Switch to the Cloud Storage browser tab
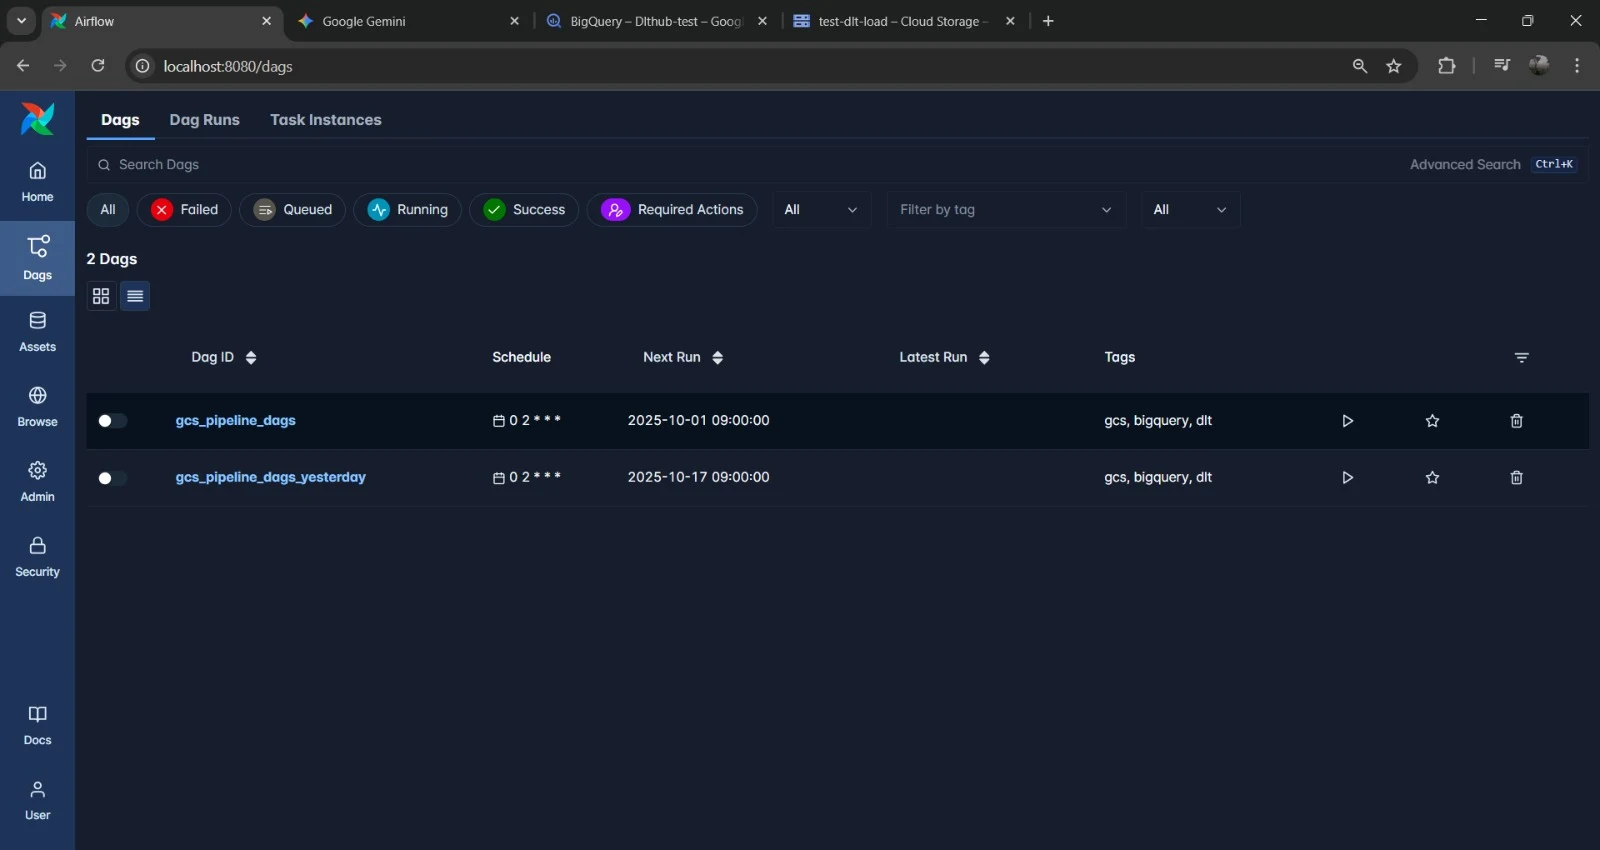This screenshot has height=850, width=1600. pyautogui.click(x=904, y=21)
